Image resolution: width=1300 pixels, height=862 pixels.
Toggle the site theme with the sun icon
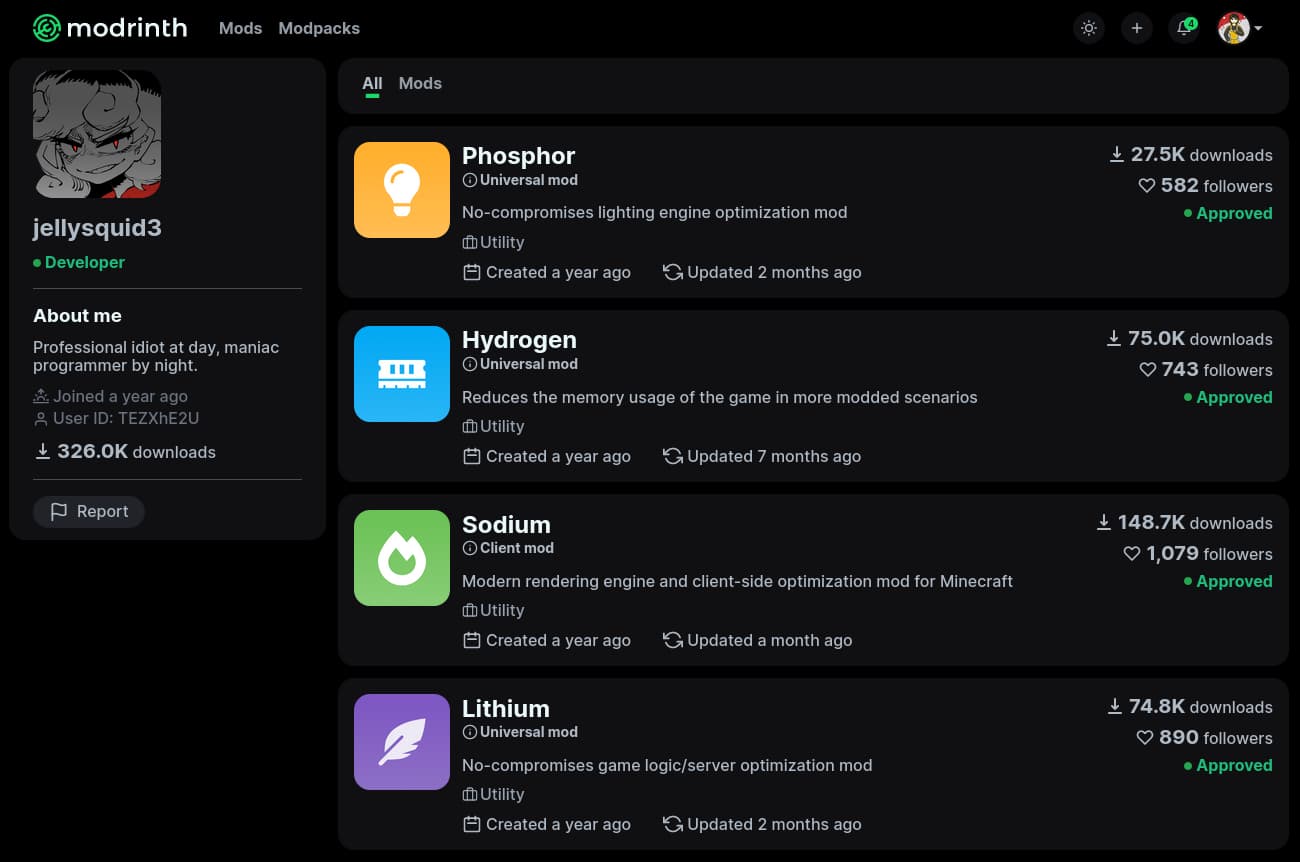[x=1088, y=28]
